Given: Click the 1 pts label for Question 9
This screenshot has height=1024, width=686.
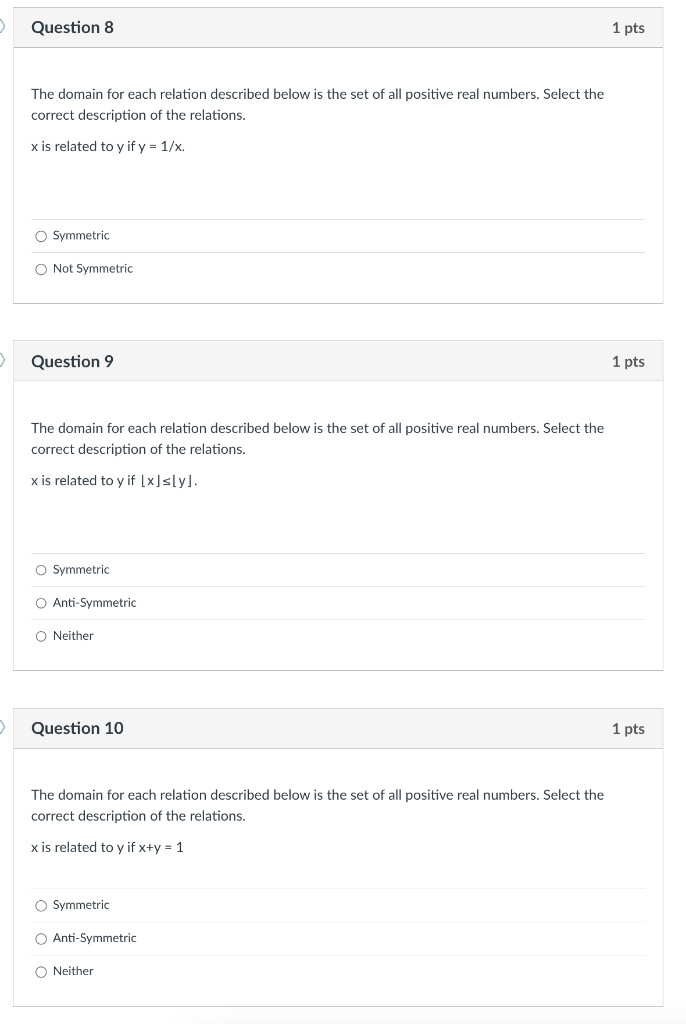Looking at the screenshot, I should [x=628, y=361].
